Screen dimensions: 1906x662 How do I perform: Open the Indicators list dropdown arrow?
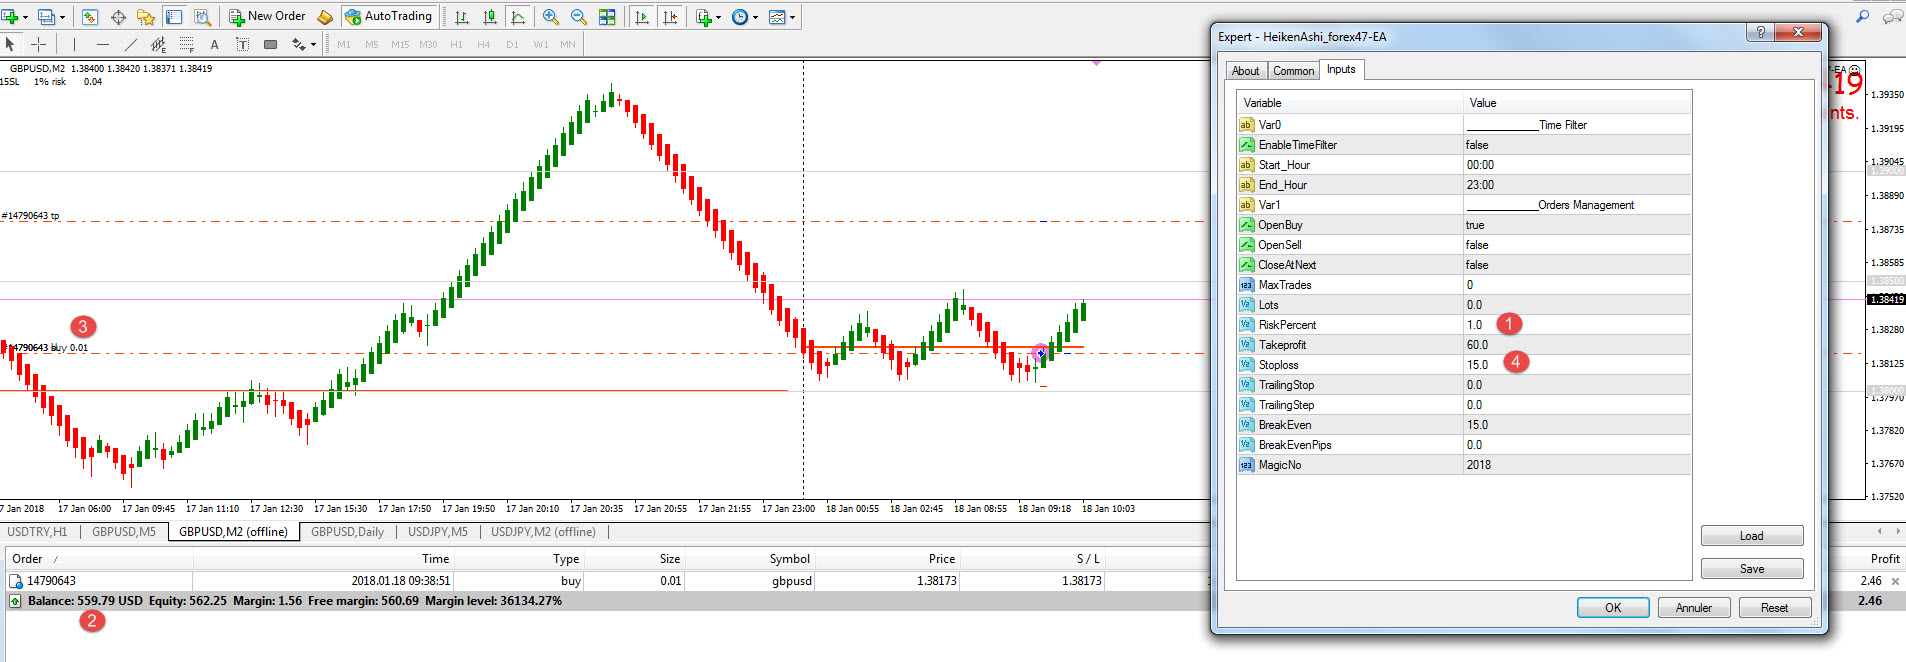pos(718,17)
